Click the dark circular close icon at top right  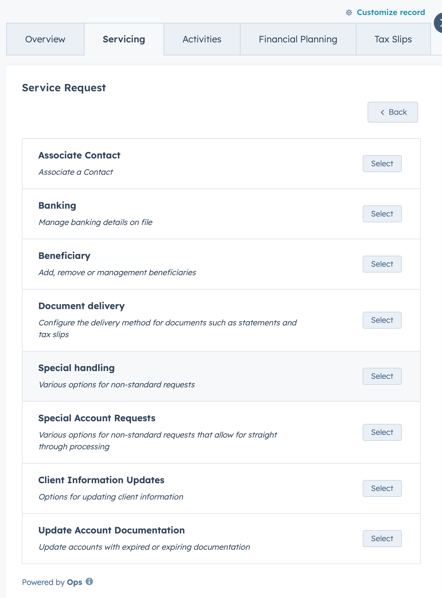(x=439, y=23)
